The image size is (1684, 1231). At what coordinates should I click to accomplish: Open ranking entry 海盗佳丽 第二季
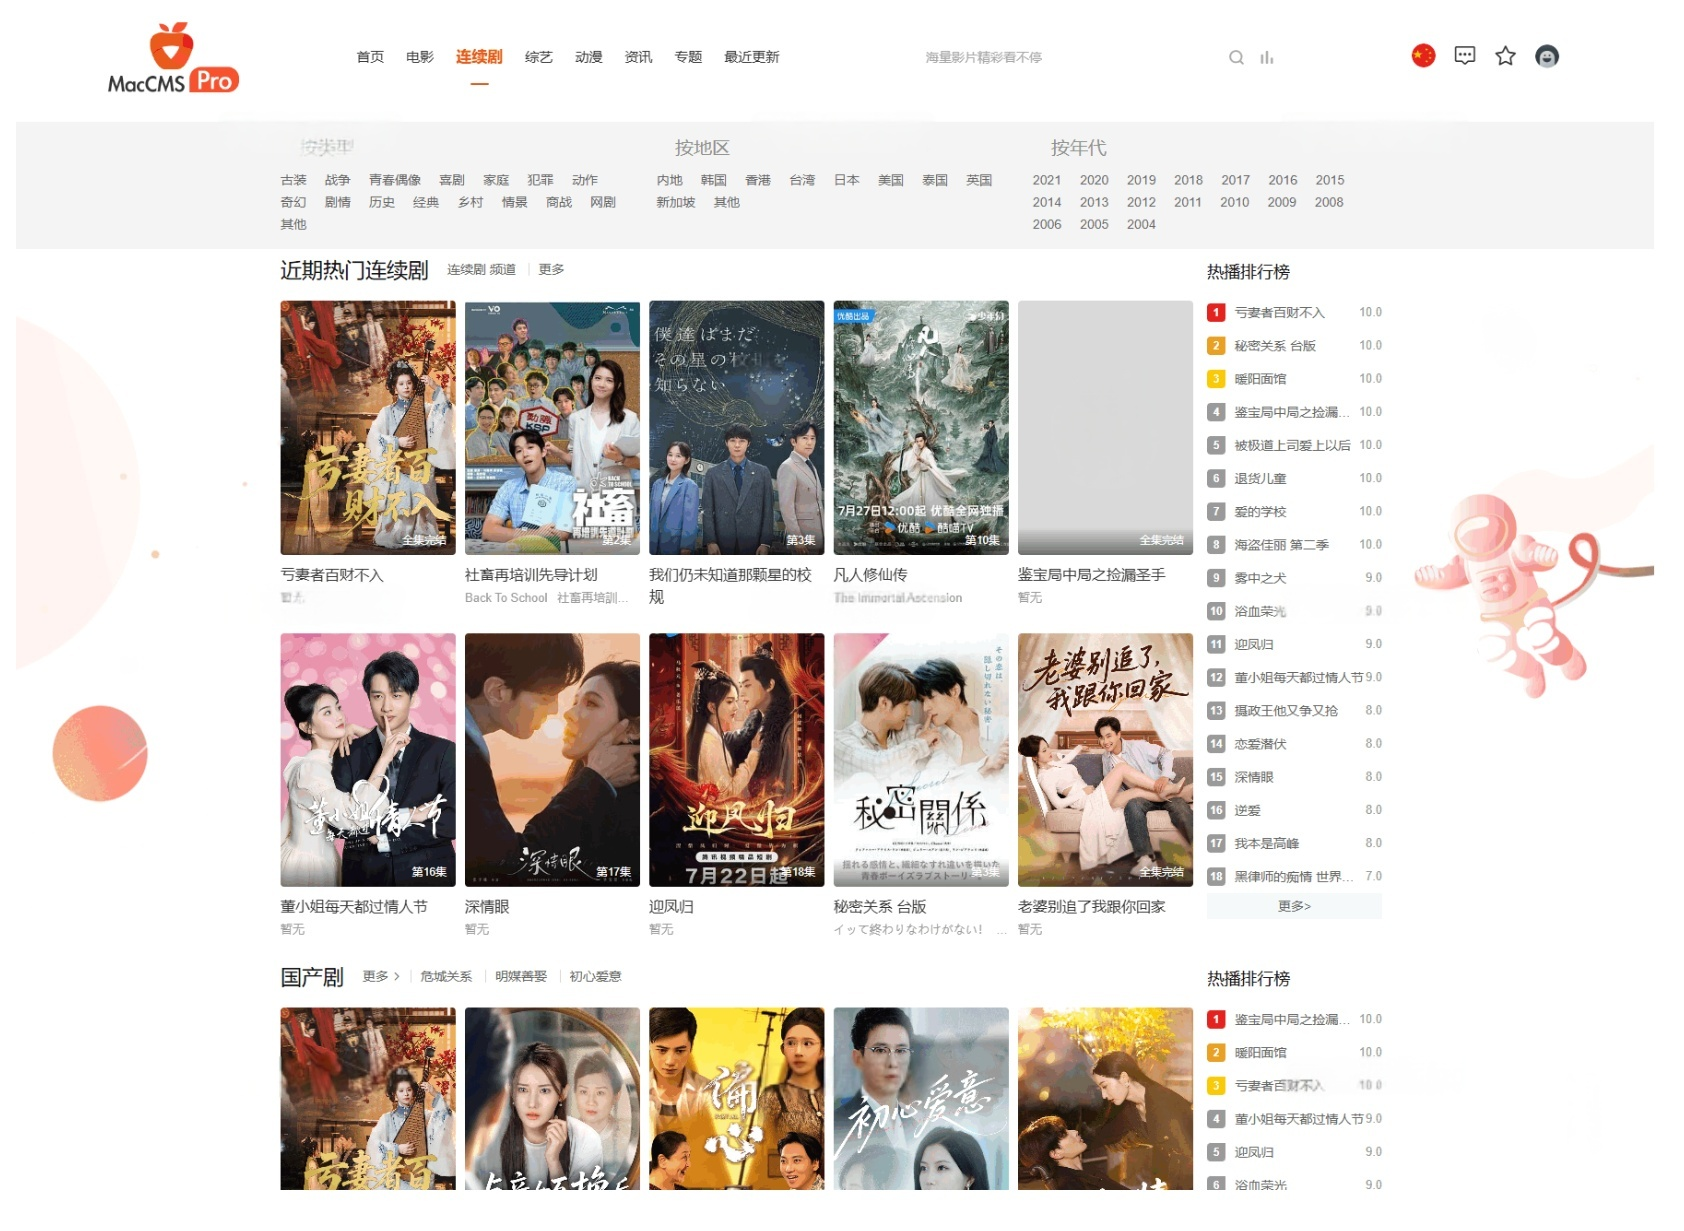(x=1281, y=545)
